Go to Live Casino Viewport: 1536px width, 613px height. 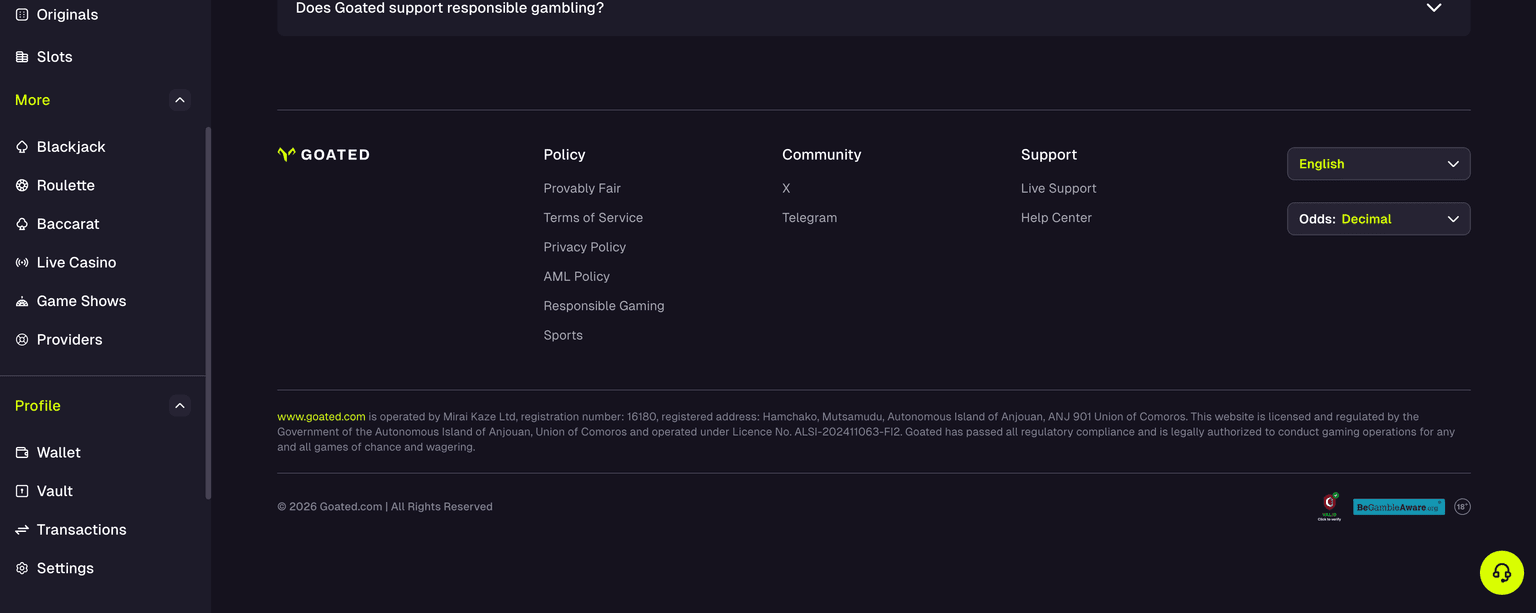pos(76,263)
